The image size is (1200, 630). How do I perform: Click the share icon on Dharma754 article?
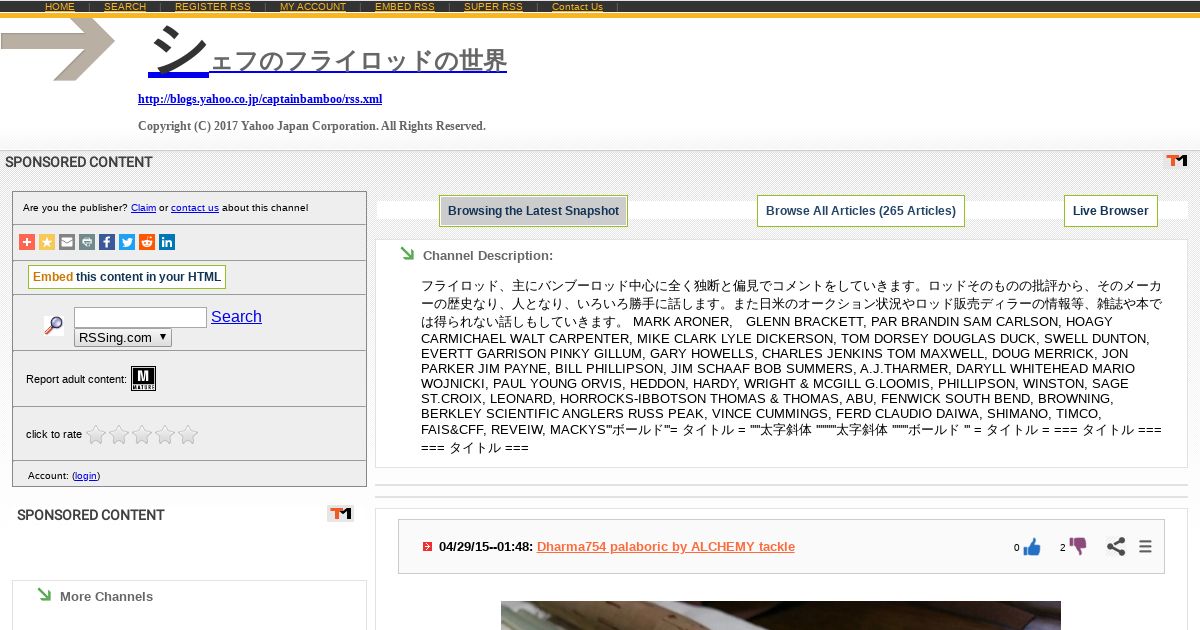point(1116,547)
